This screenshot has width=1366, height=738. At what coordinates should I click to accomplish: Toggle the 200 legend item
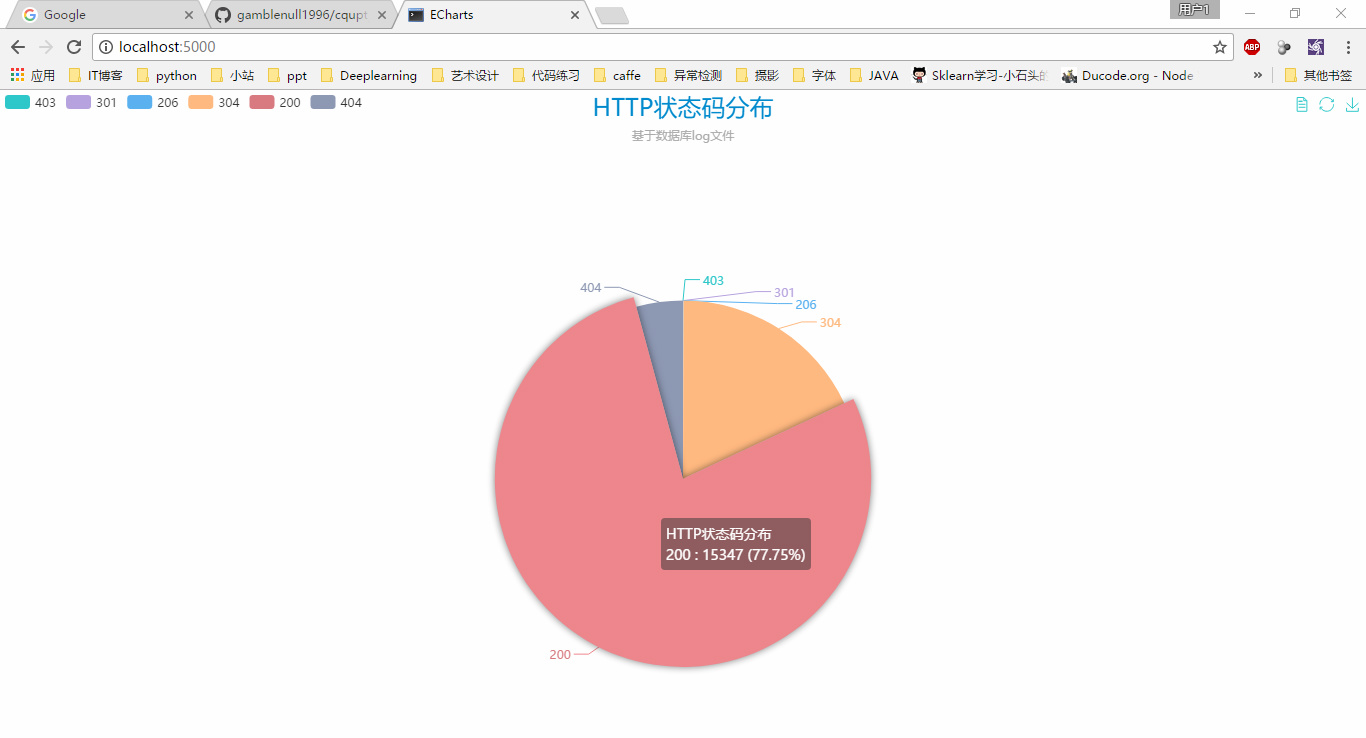275,102
